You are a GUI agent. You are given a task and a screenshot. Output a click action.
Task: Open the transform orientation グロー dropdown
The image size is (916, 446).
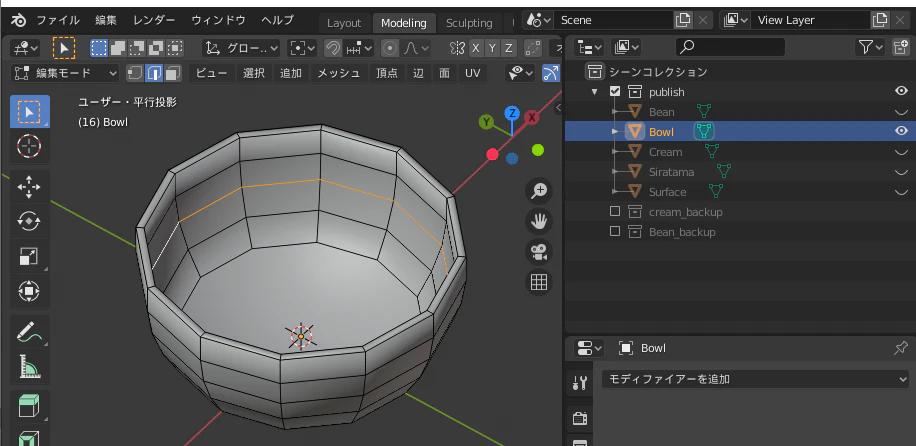241,48
